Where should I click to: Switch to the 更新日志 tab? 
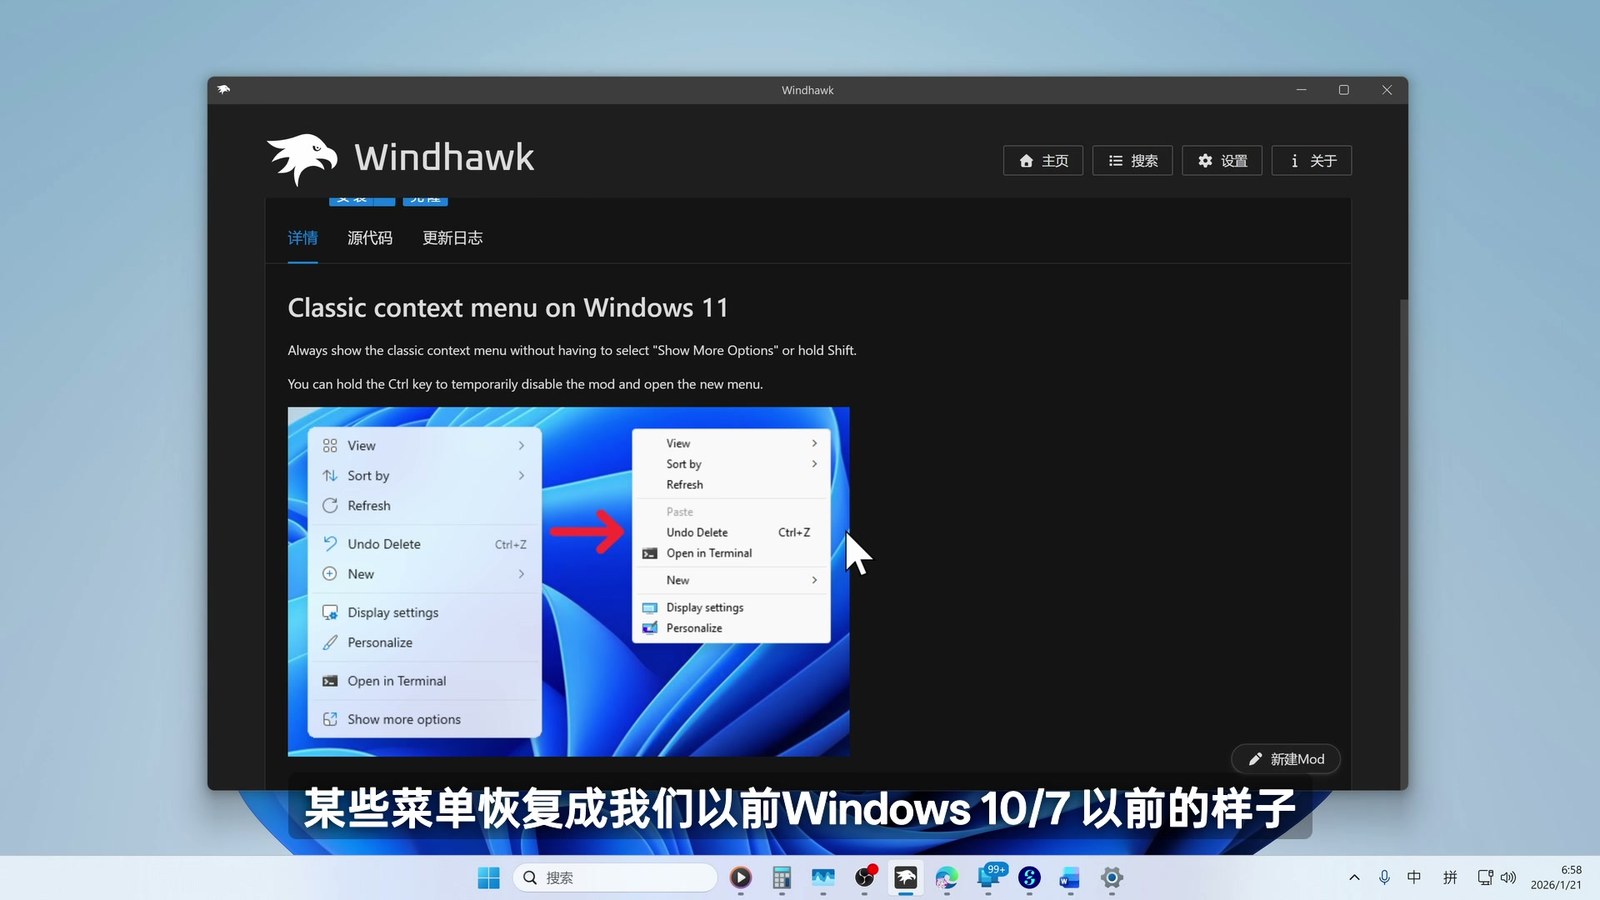tap(453, 238)
